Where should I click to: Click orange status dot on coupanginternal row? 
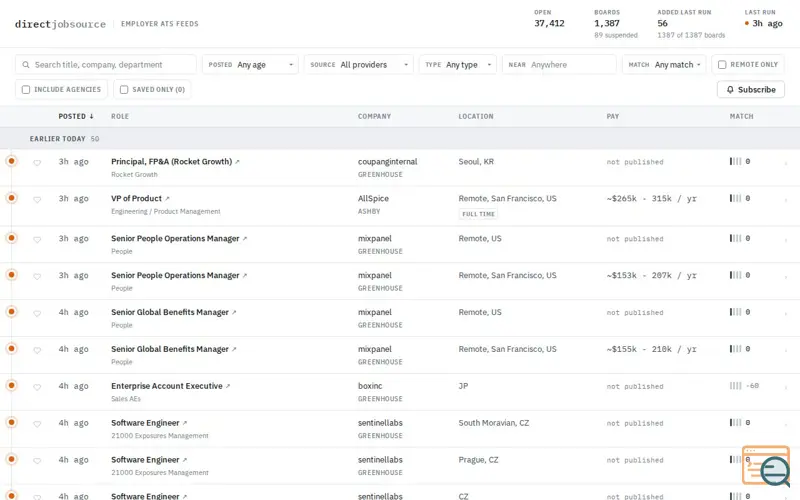11,161
